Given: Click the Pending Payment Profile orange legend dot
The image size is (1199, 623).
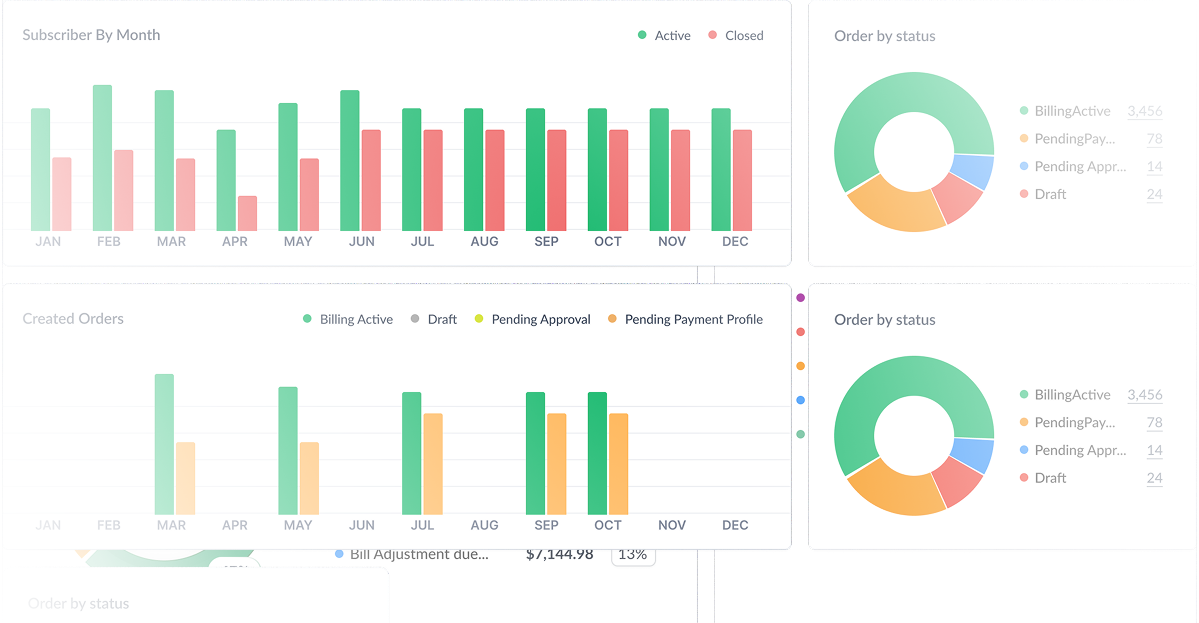Looking at the screenshot, I should 613,320.
